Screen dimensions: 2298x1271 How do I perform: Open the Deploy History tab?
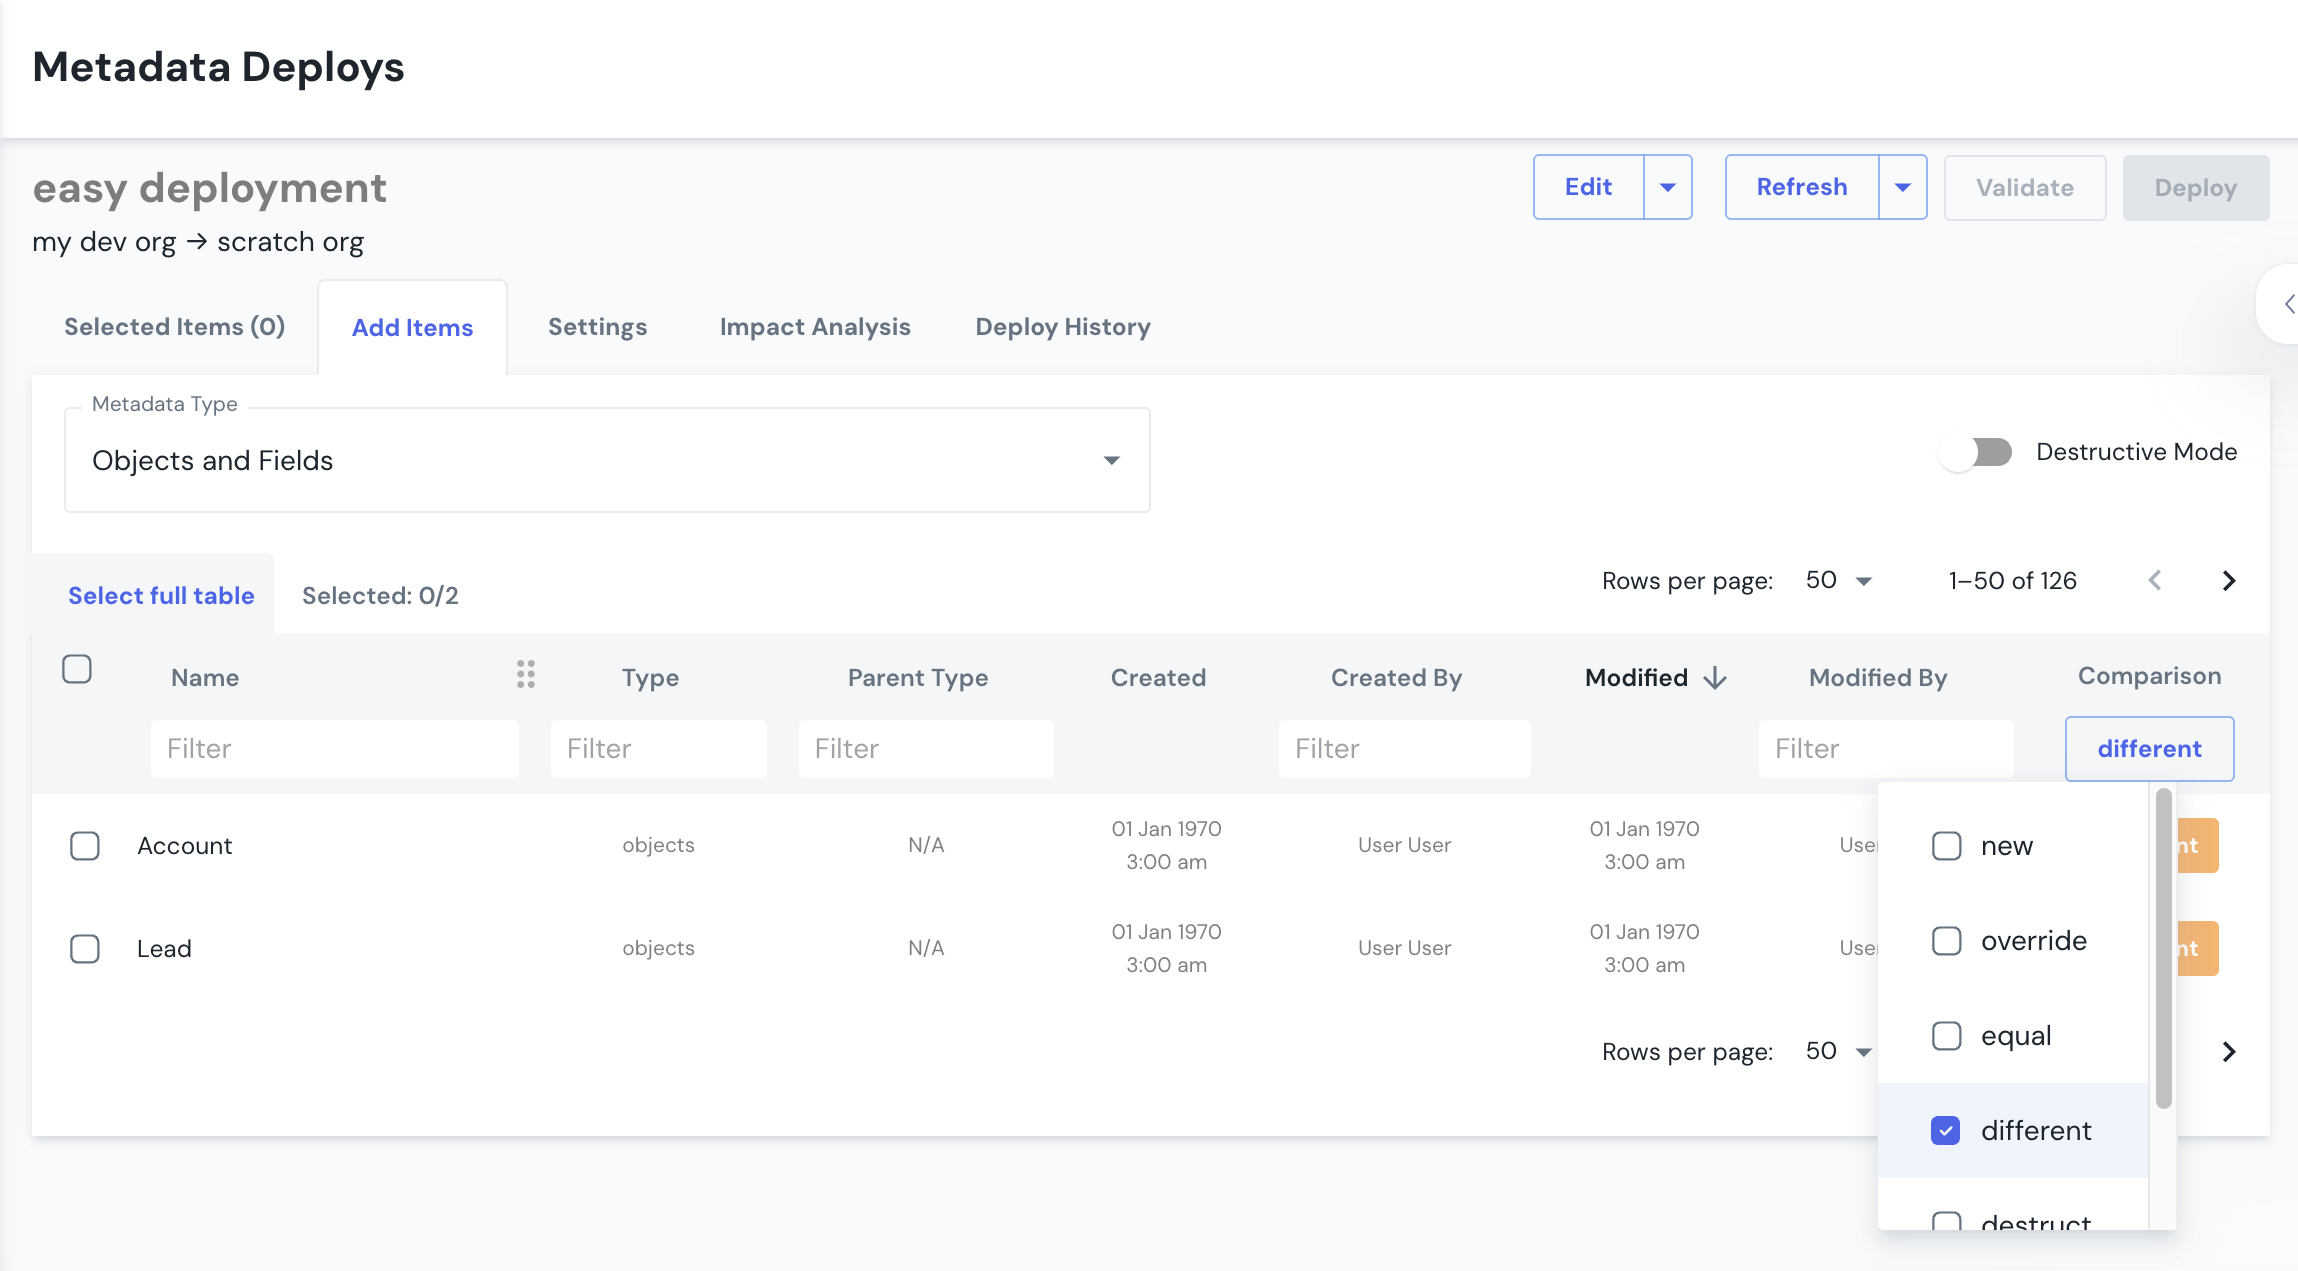pos(1062,326)
